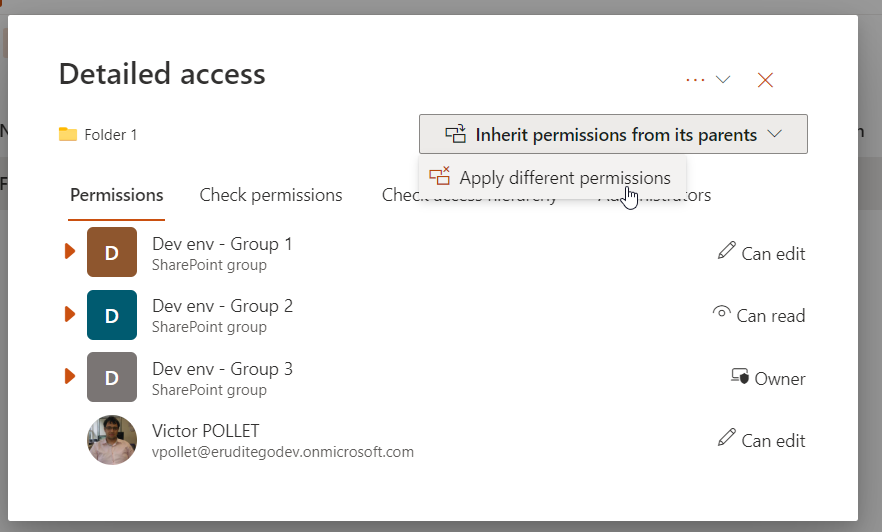882x532 pixels.
Task: Close the Detailed access dialog
Action: (x=766, y=80)
